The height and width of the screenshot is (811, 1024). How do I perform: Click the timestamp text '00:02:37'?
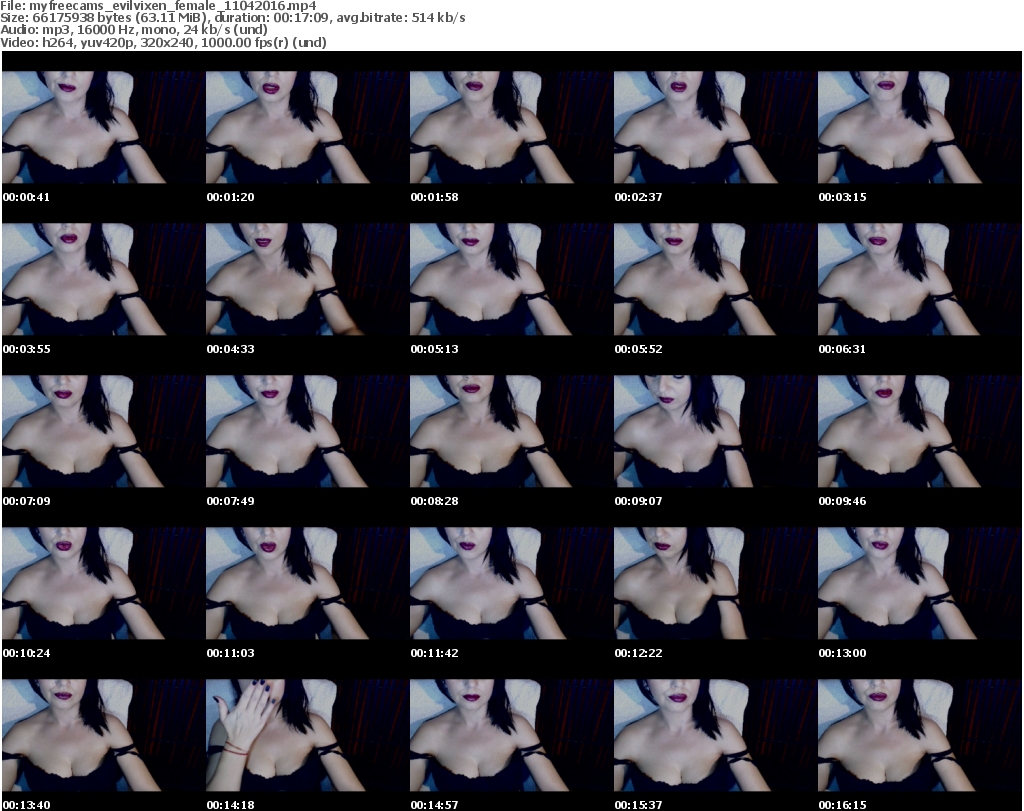point(638,197)
